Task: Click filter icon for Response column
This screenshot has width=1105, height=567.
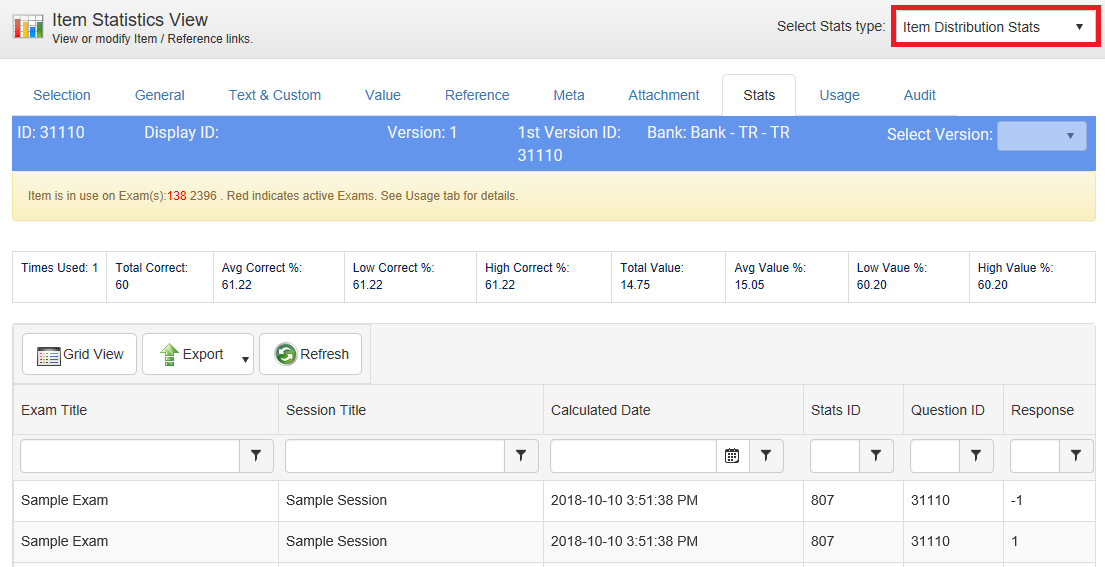Action: (1076, 456)
